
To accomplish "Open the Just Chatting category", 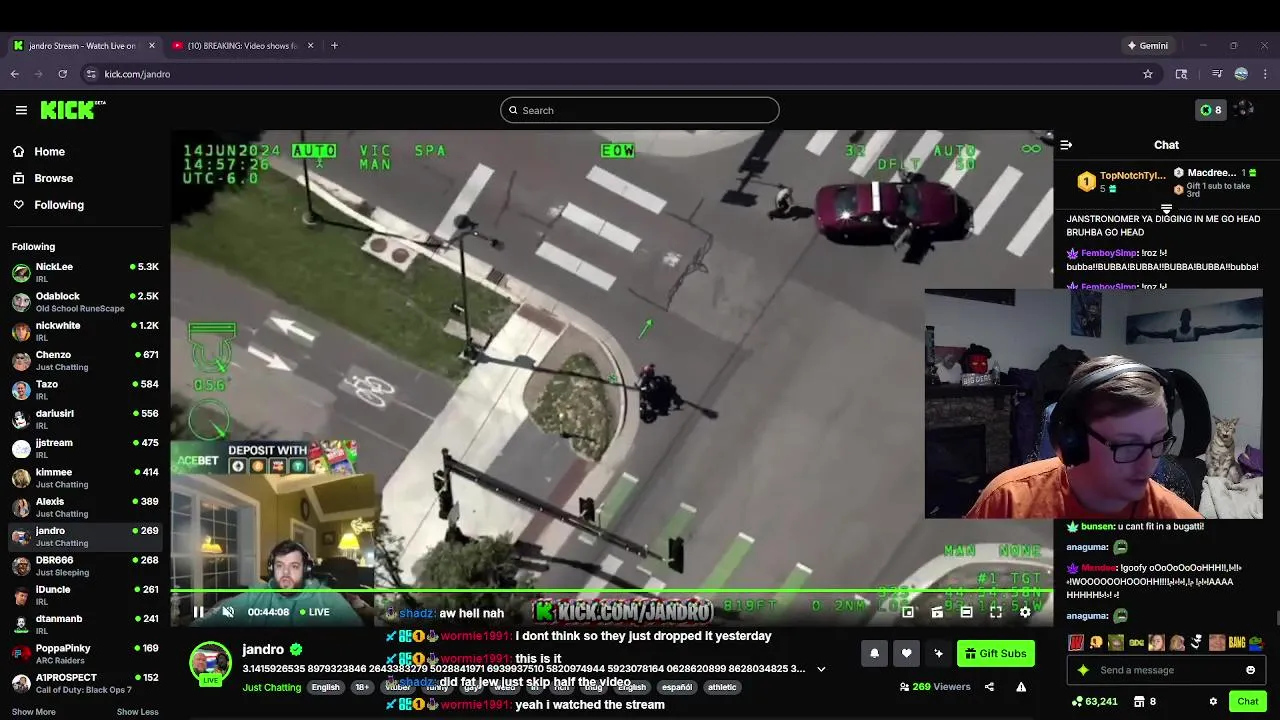I will (x=272, y=688).
